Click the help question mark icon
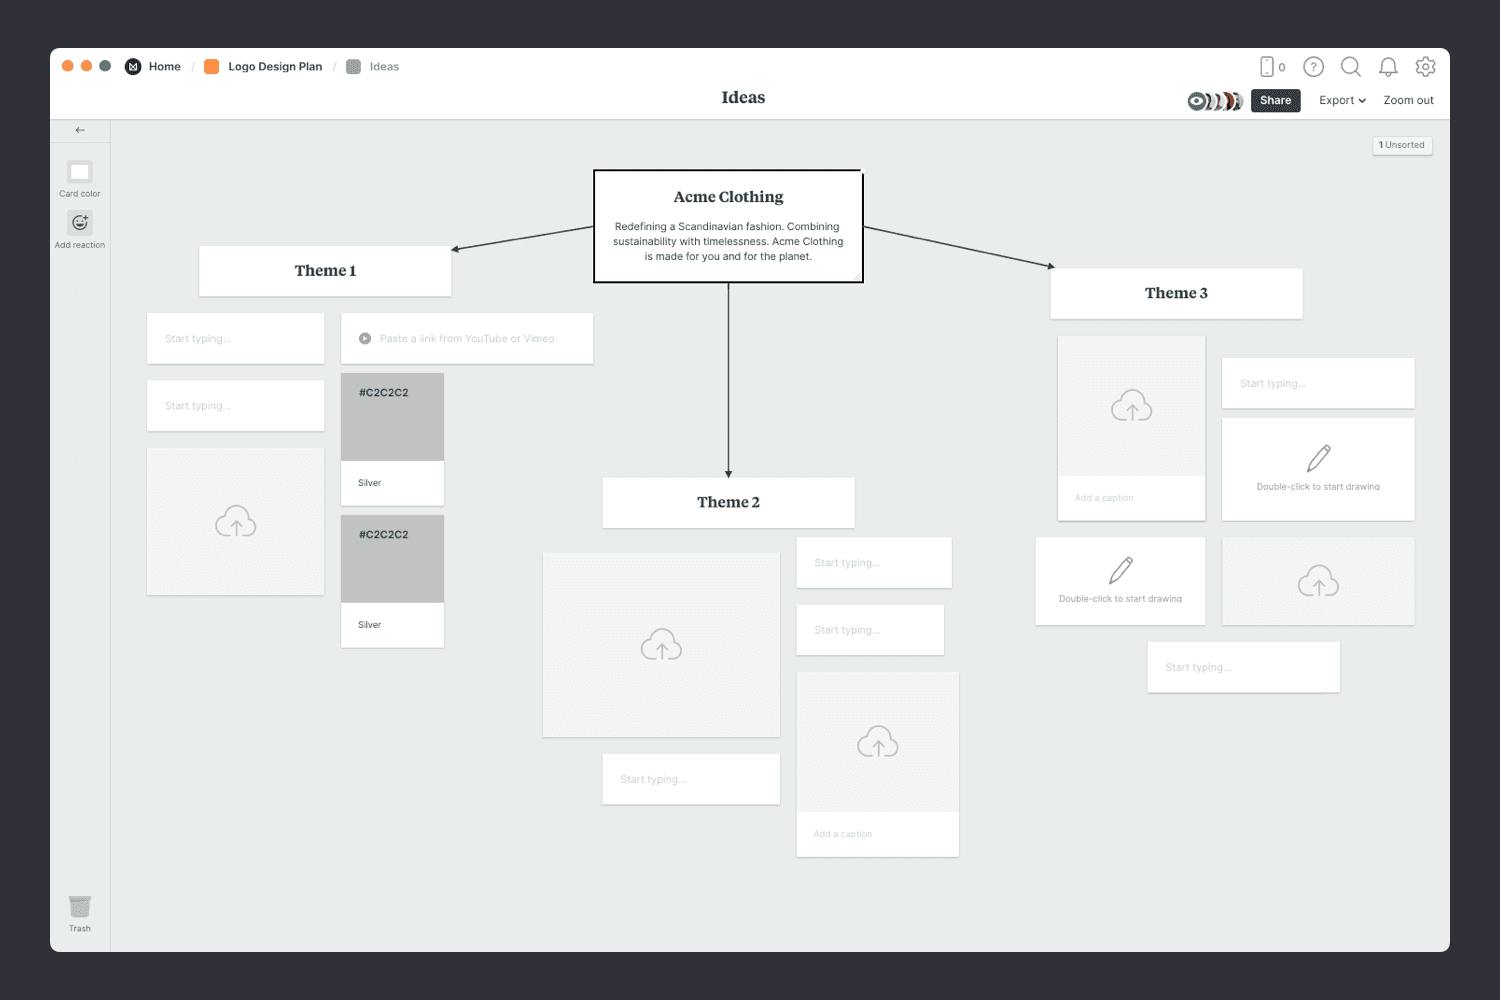The image size is (1500, 1000). 1313,67
